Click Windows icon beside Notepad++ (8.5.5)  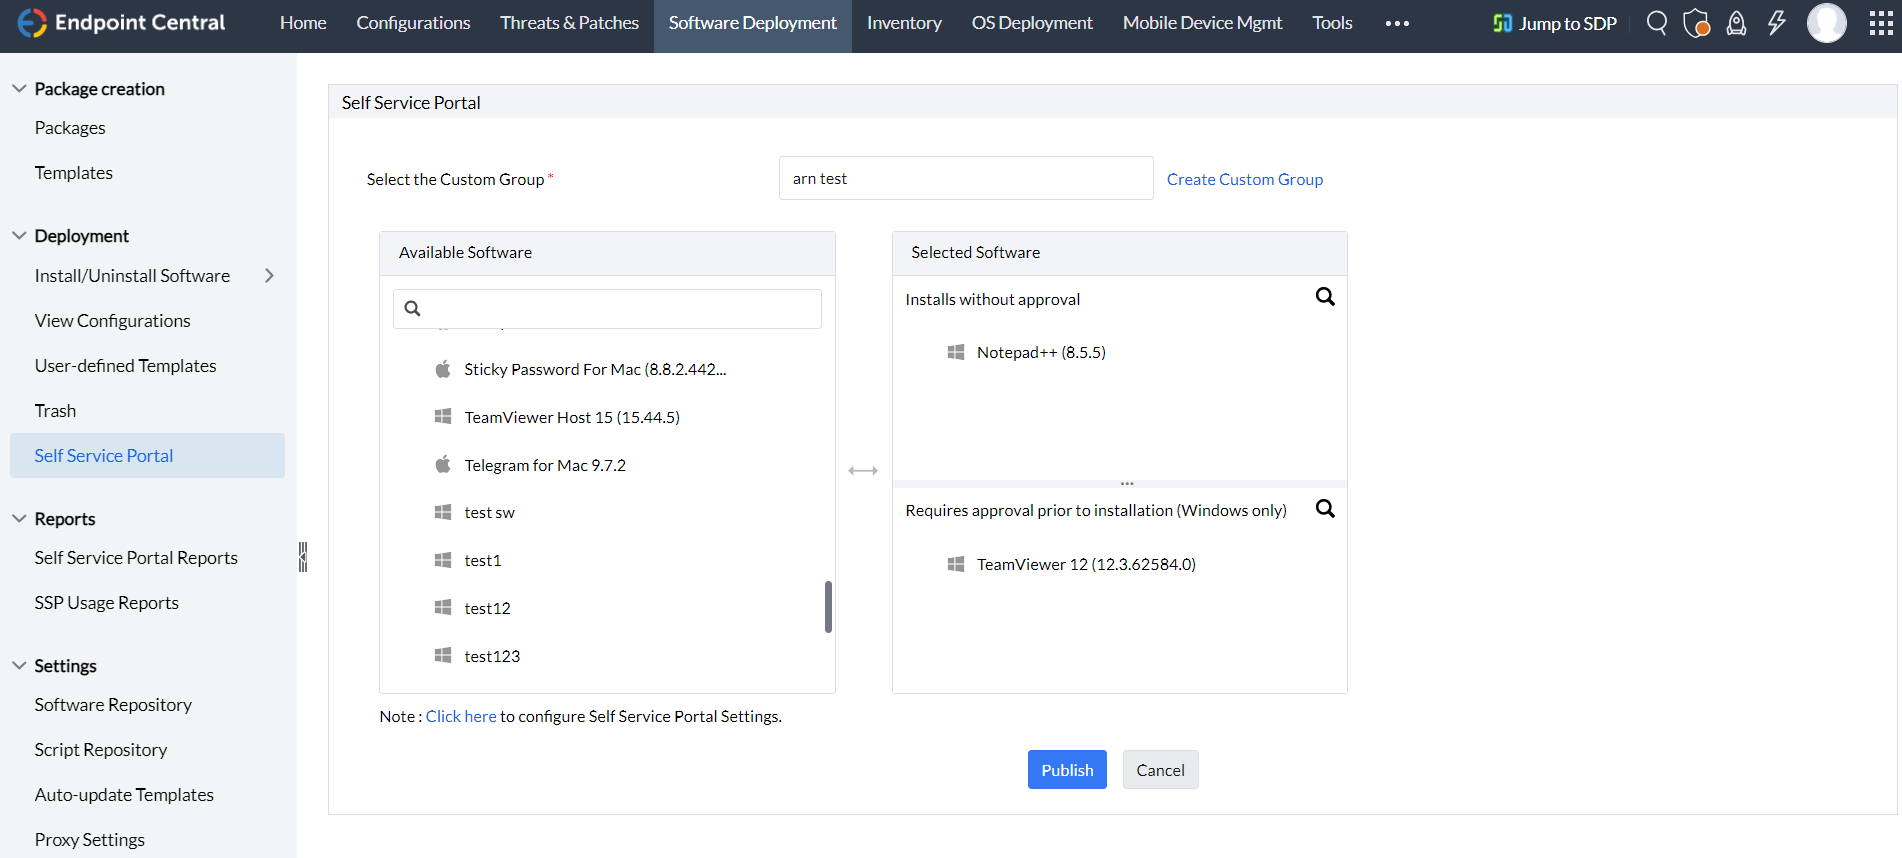(956, 352)
